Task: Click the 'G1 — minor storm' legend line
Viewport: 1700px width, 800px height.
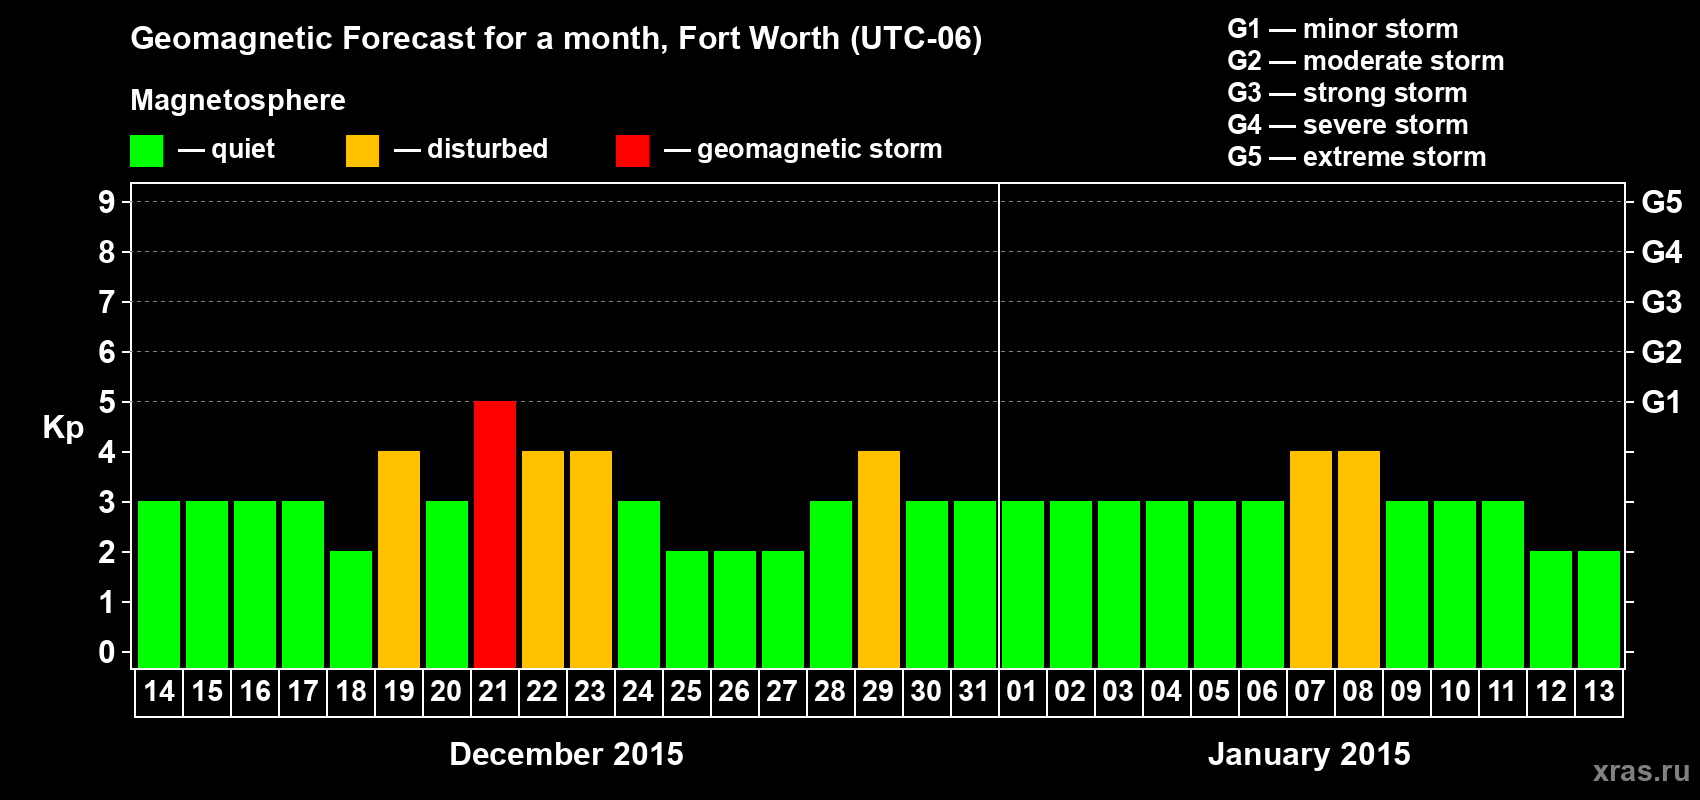Action: pos(1343,29)
